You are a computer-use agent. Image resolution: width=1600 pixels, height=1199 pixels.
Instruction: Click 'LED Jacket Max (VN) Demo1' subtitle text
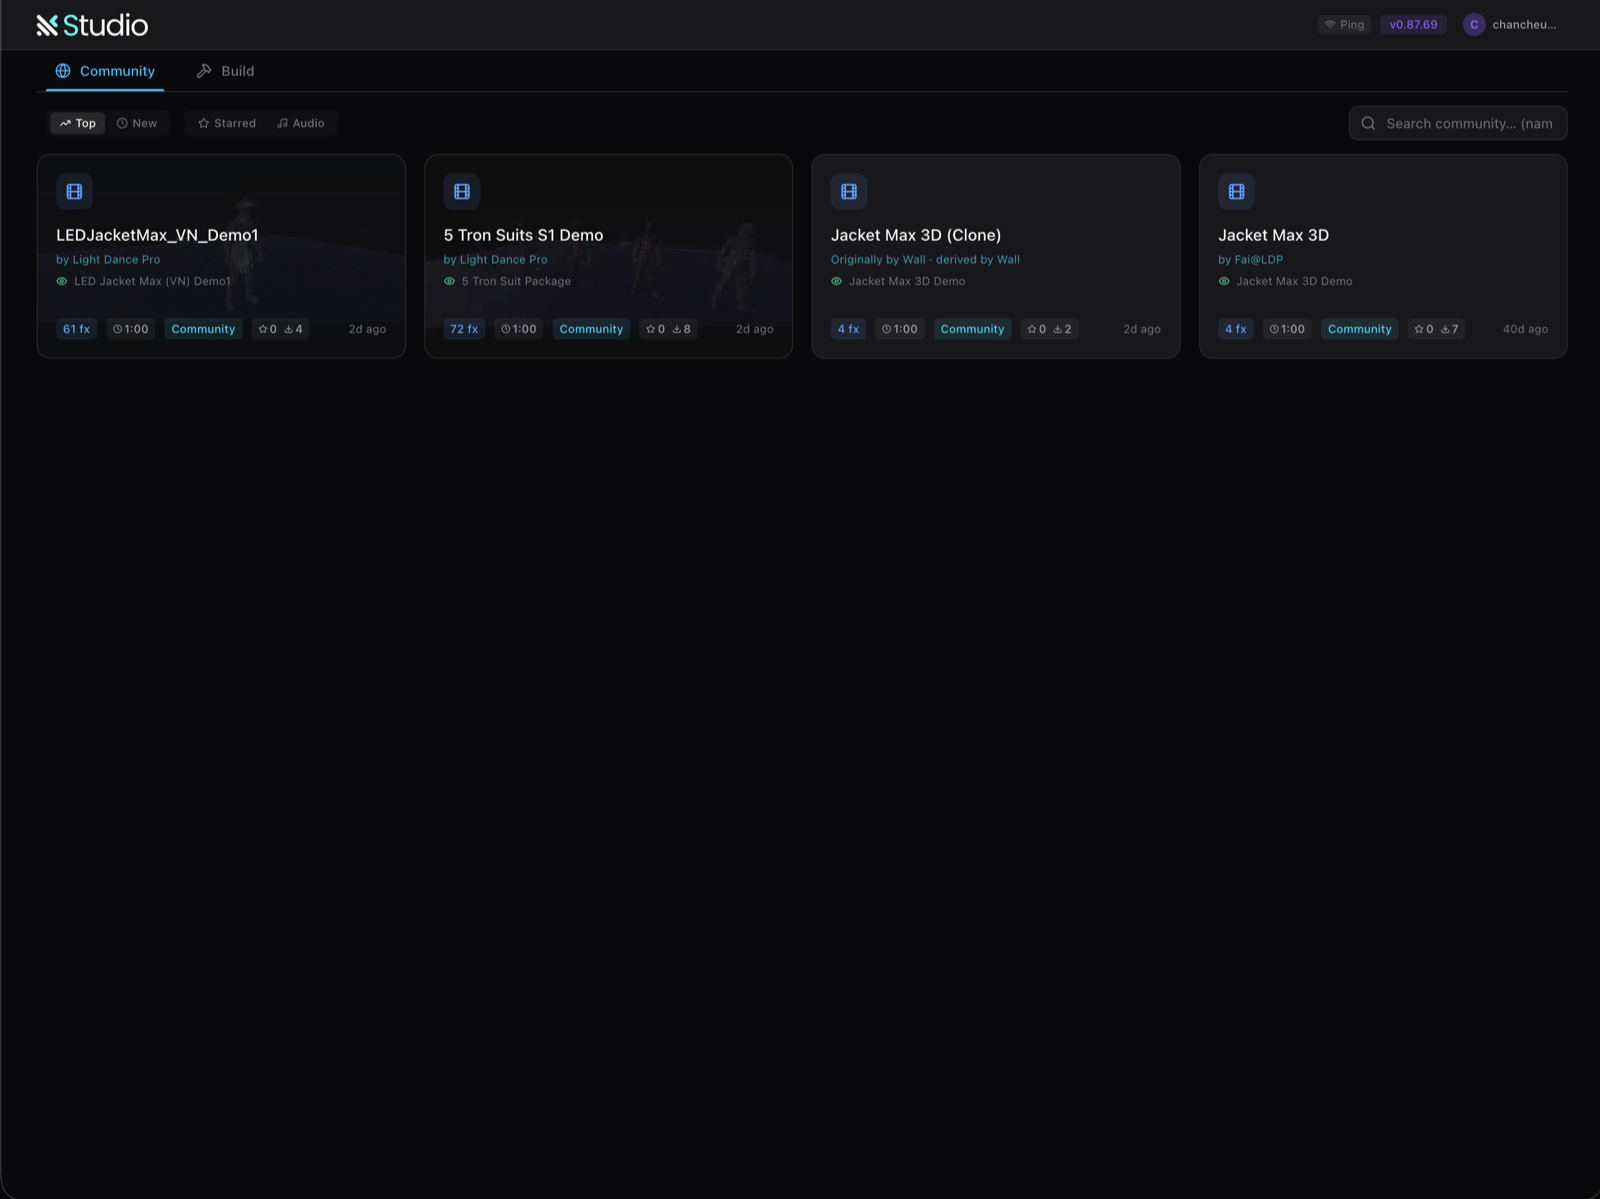click(x=152, y=281)
